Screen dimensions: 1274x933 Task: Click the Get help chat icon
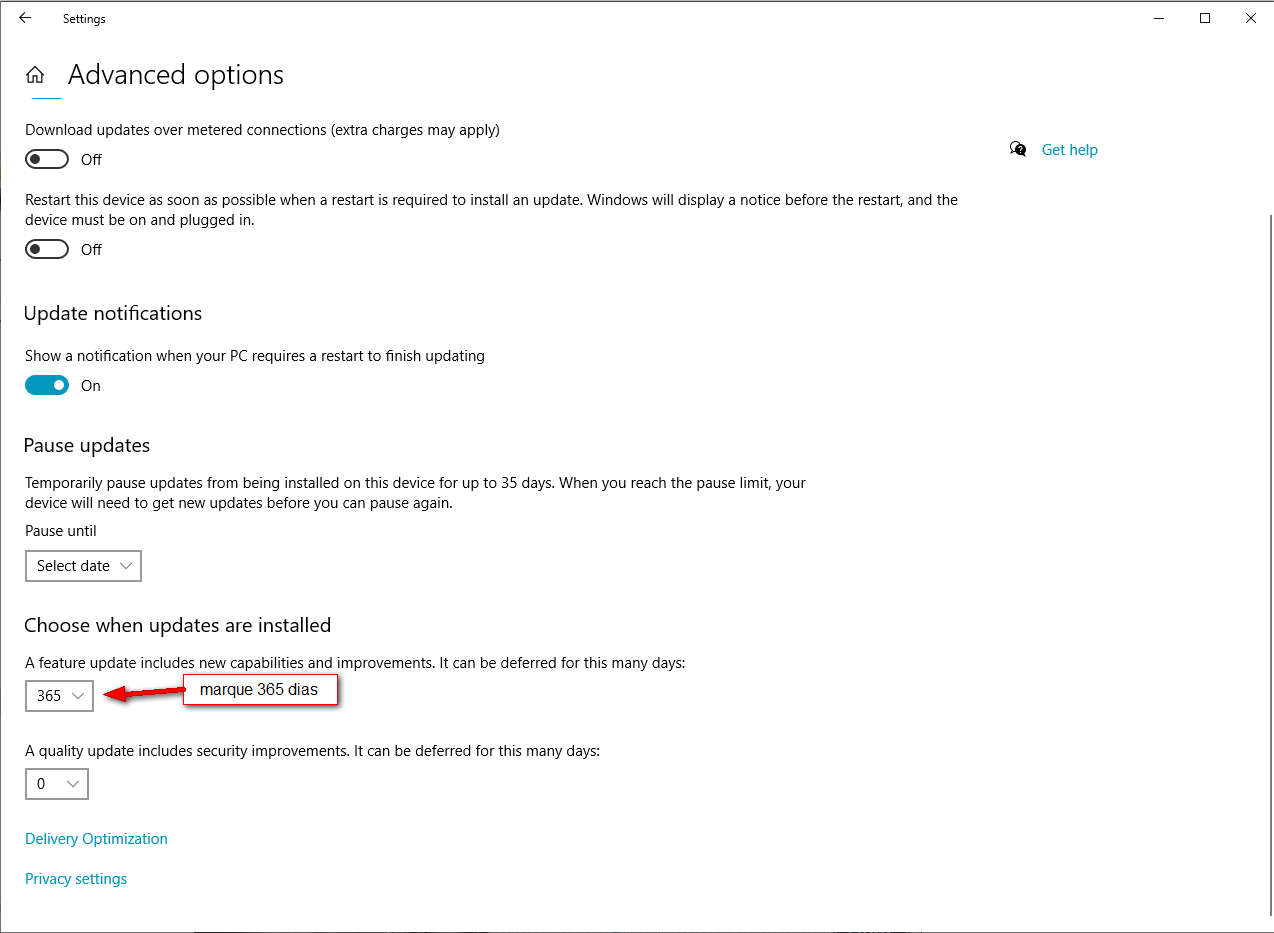[x=1018, y=149]
